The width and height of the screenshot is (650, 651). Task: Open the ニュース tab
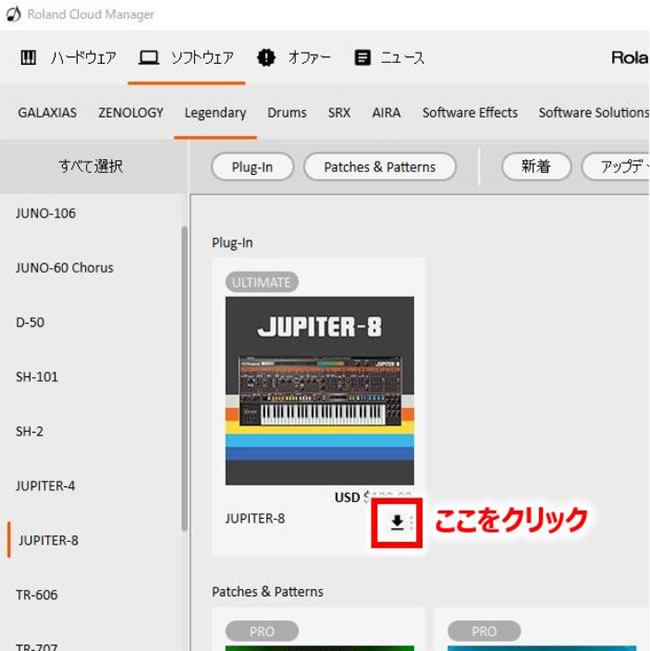tap(403, 57)
